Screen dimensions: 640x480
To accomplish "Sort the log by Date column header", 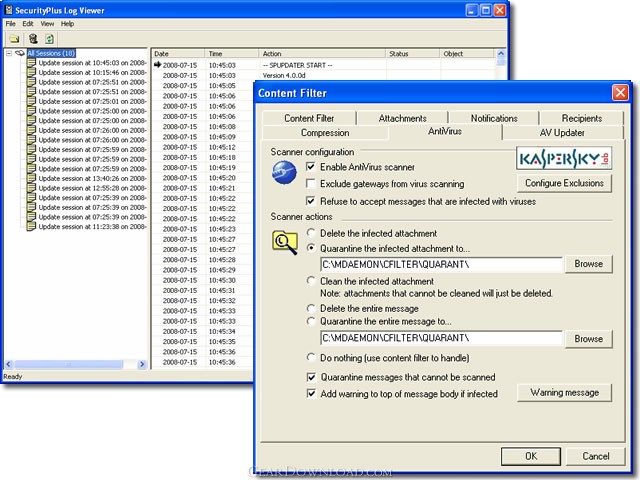I will (178, 53).
